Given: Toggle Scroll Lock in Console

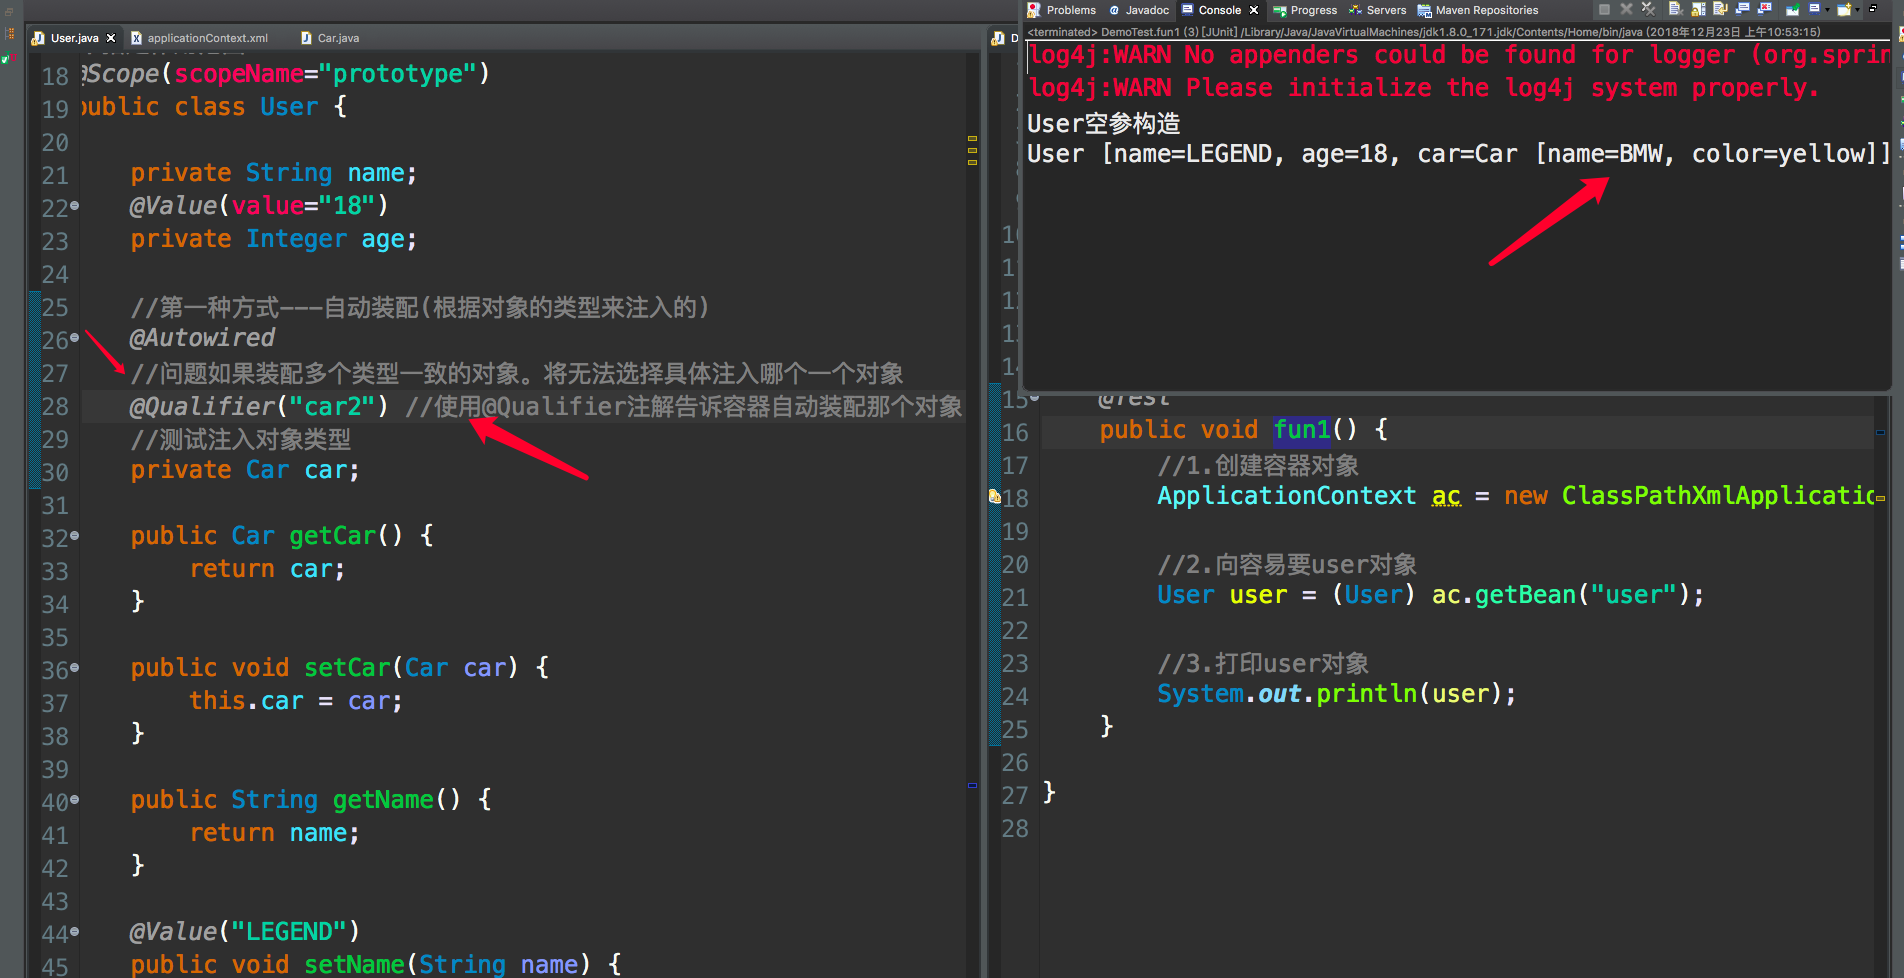Looking at the screenshot, I should pos(1698,9).
